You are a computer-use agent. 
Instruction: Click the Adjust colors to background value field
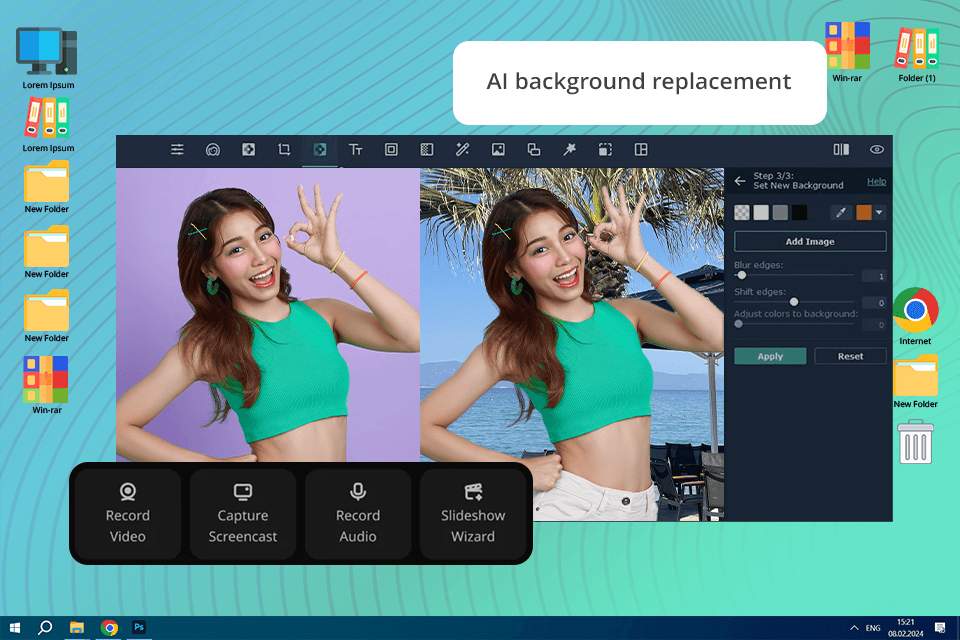[x=874, y=325]
